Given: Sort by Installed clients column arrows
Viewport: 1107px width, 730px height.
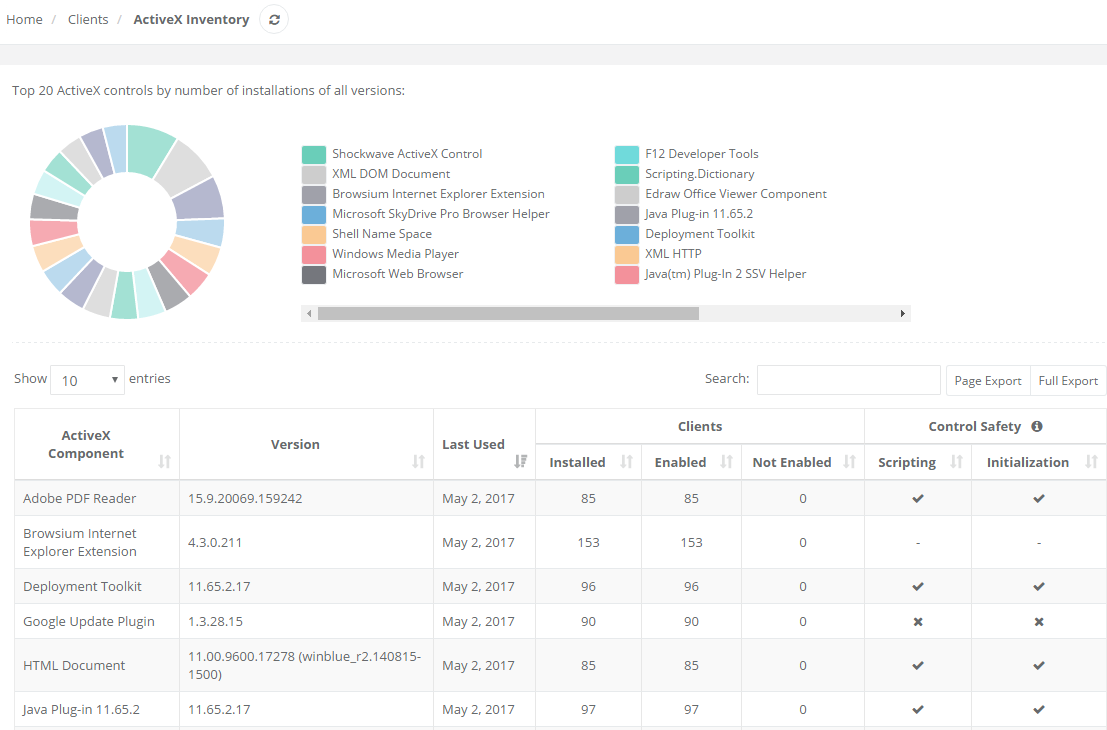Looking at the screenshot, I should [x=627, y=462].
